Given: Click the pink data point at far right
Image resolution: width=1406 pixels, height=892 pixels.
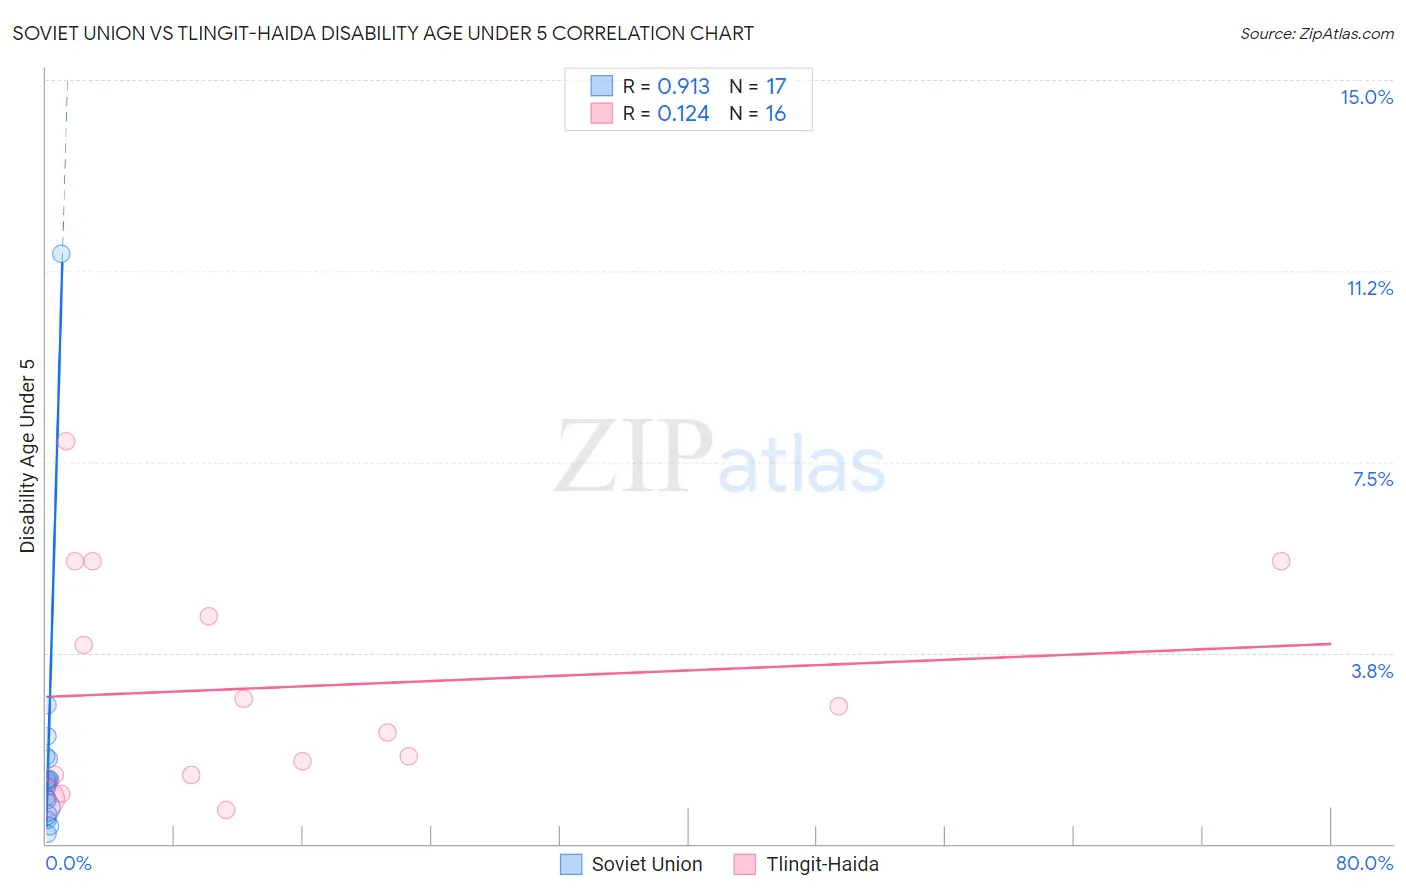Looking at the screenshot, I should click(x=1281, y=561).
